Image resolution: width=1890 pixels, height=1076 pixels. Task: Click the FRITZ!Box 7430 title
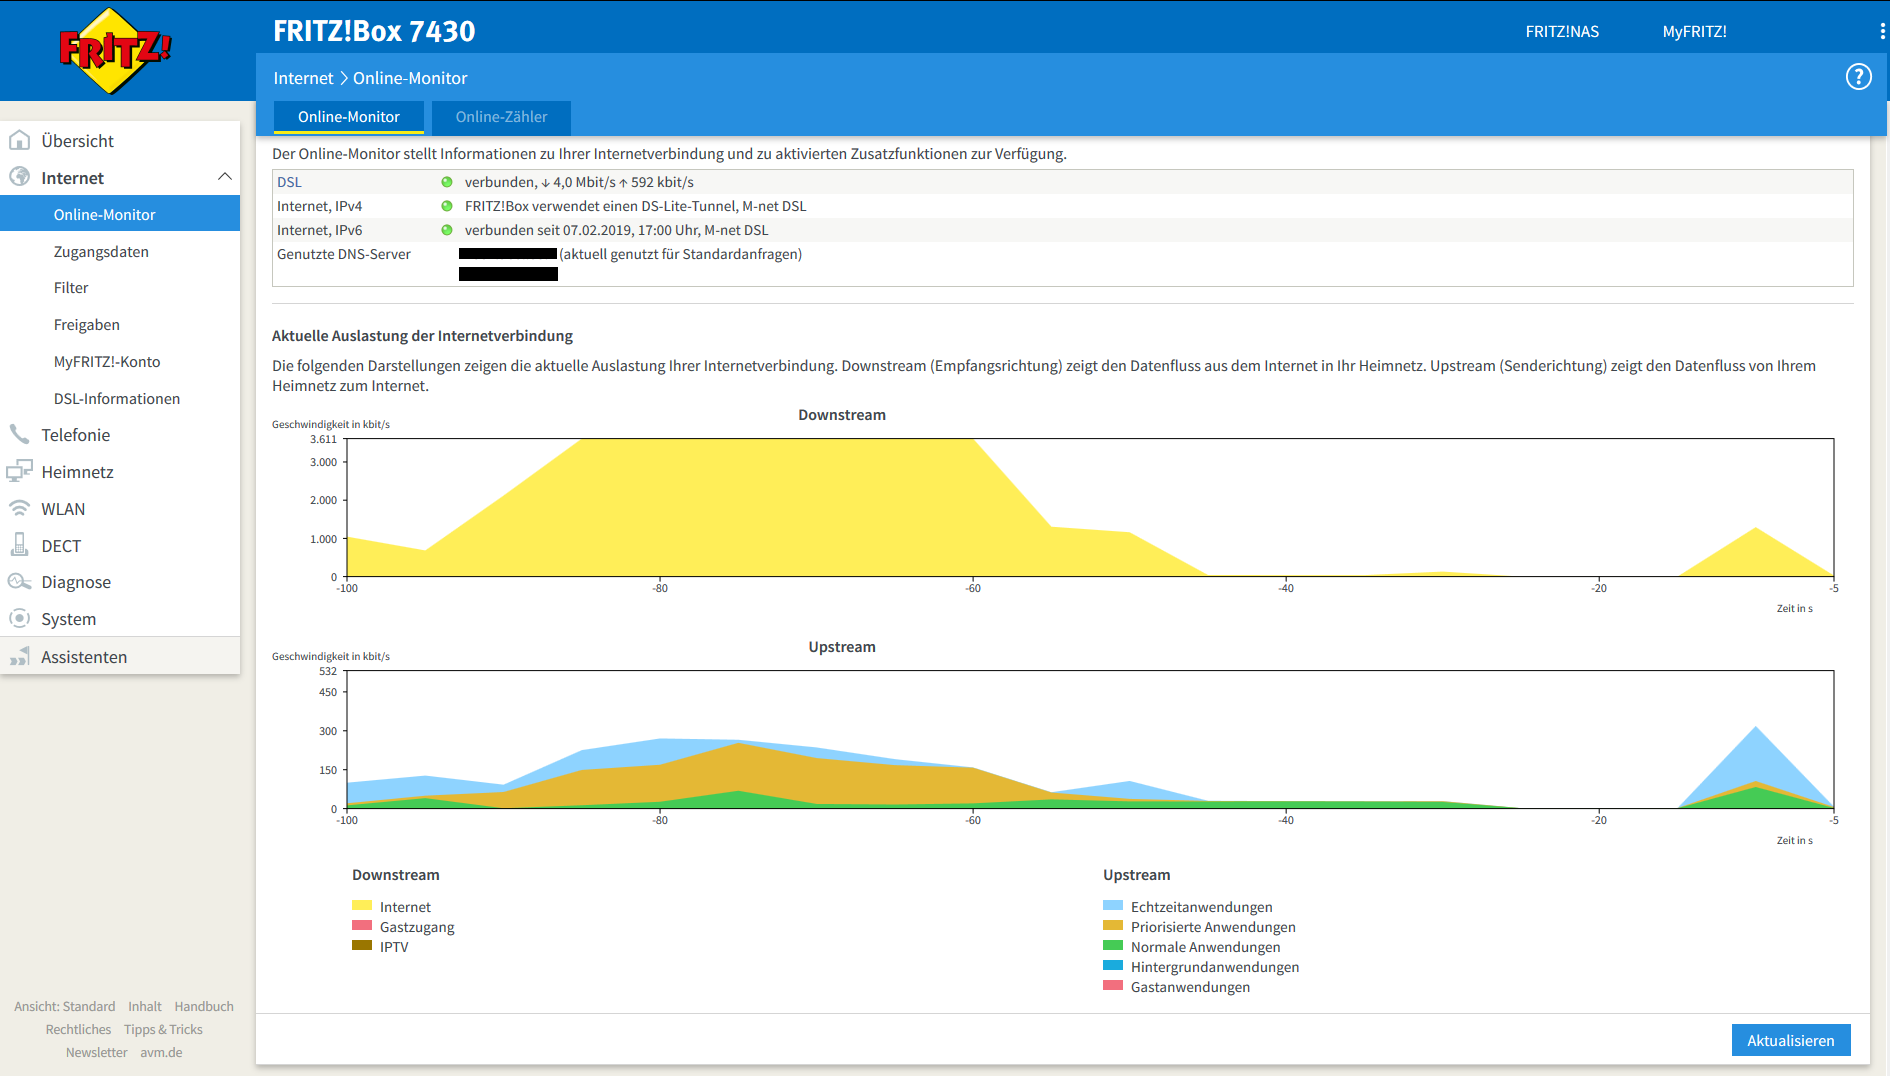tap(374, 31)
